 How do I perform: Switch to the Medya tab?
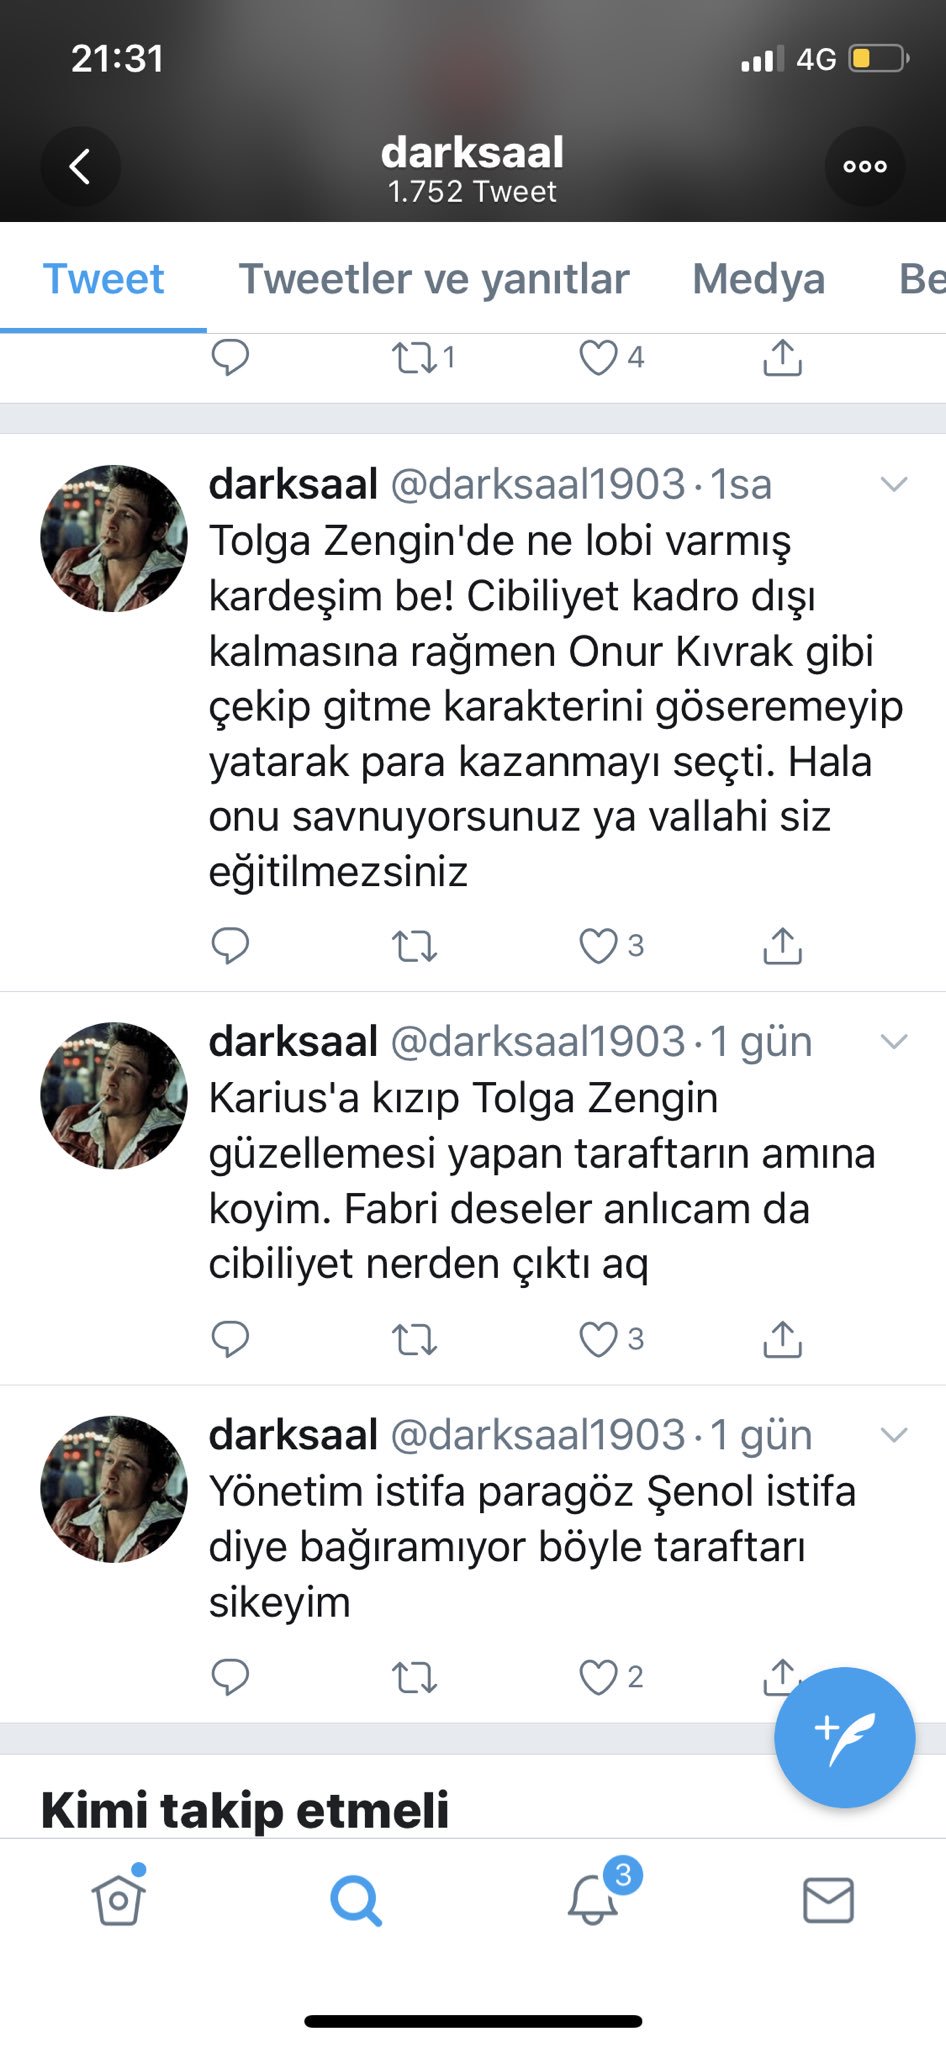point(759,279)
